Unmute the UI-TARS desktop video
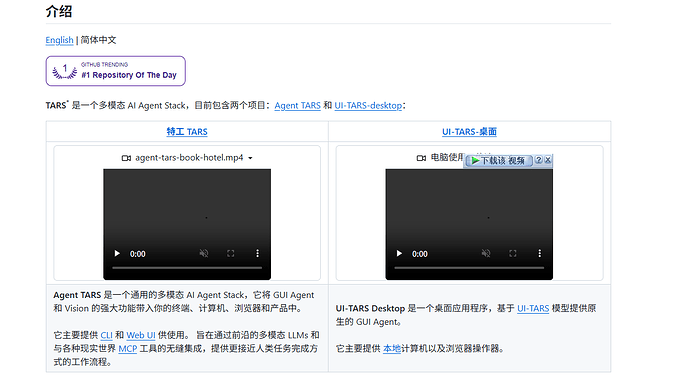This screenshot has height=387, width=690. [x=486, y=254]
